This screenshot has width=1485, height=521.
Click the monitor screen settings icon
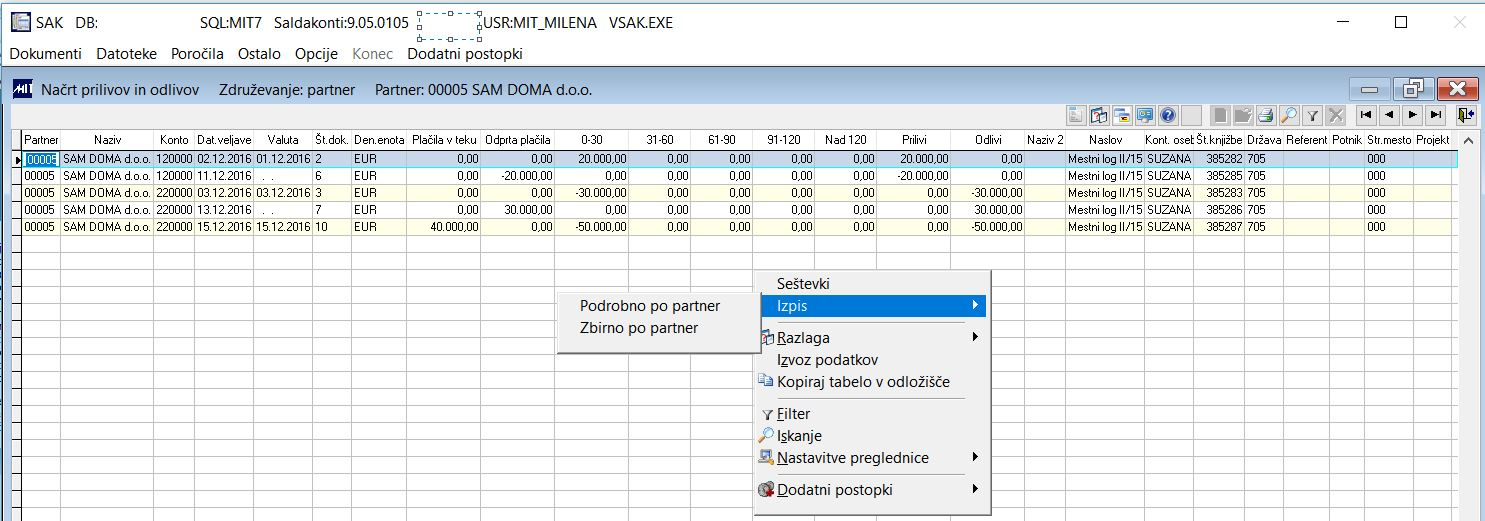pyautogui.click(x=1145, y=115)
